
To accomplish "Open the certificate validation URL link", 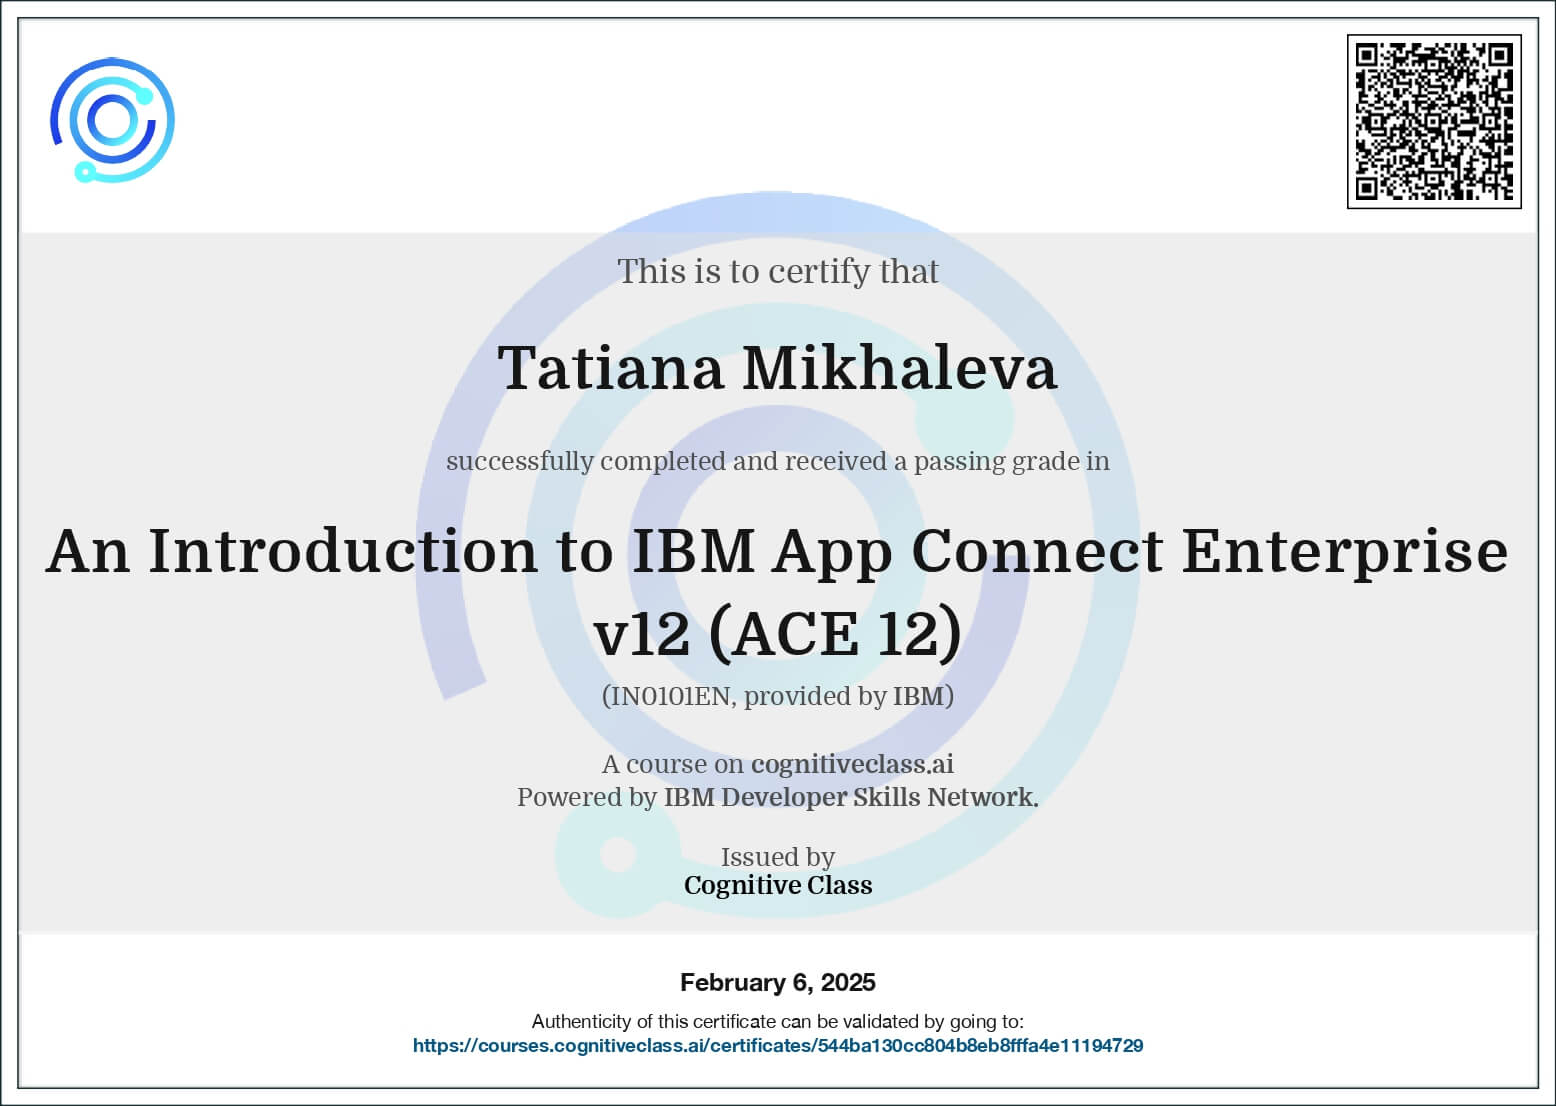I will coord(778,1046).
